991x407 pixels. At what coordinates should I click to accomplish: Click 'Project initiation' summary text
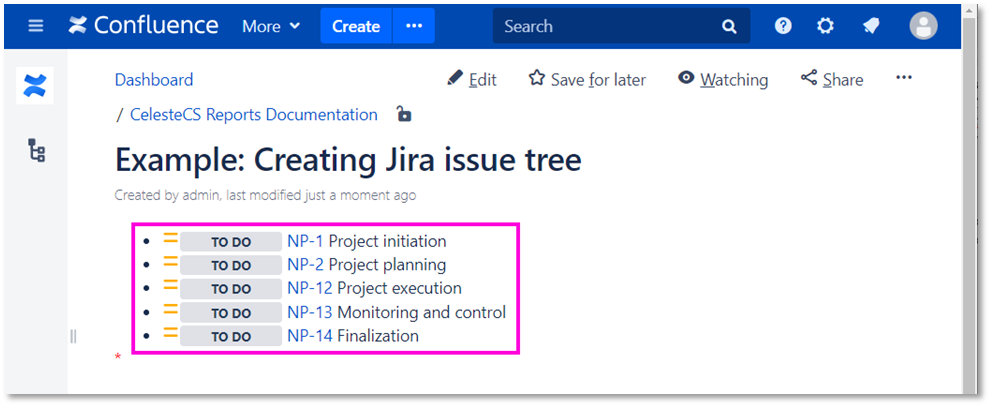387,241
